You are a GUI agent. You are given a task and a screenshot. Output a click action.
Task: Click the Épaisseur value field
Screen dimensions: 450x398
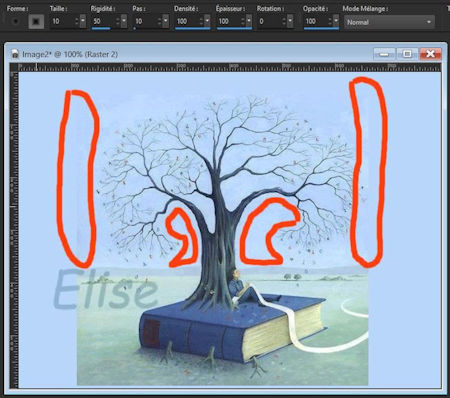[229, 21]
